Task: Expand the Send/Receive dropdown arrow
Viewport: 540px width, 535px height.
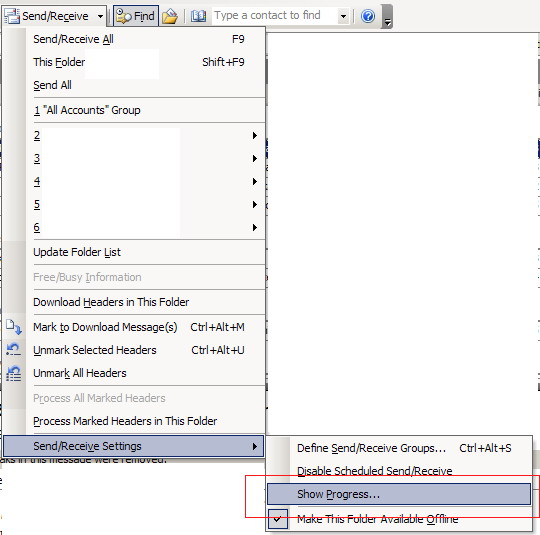Action: click(100, 16)
